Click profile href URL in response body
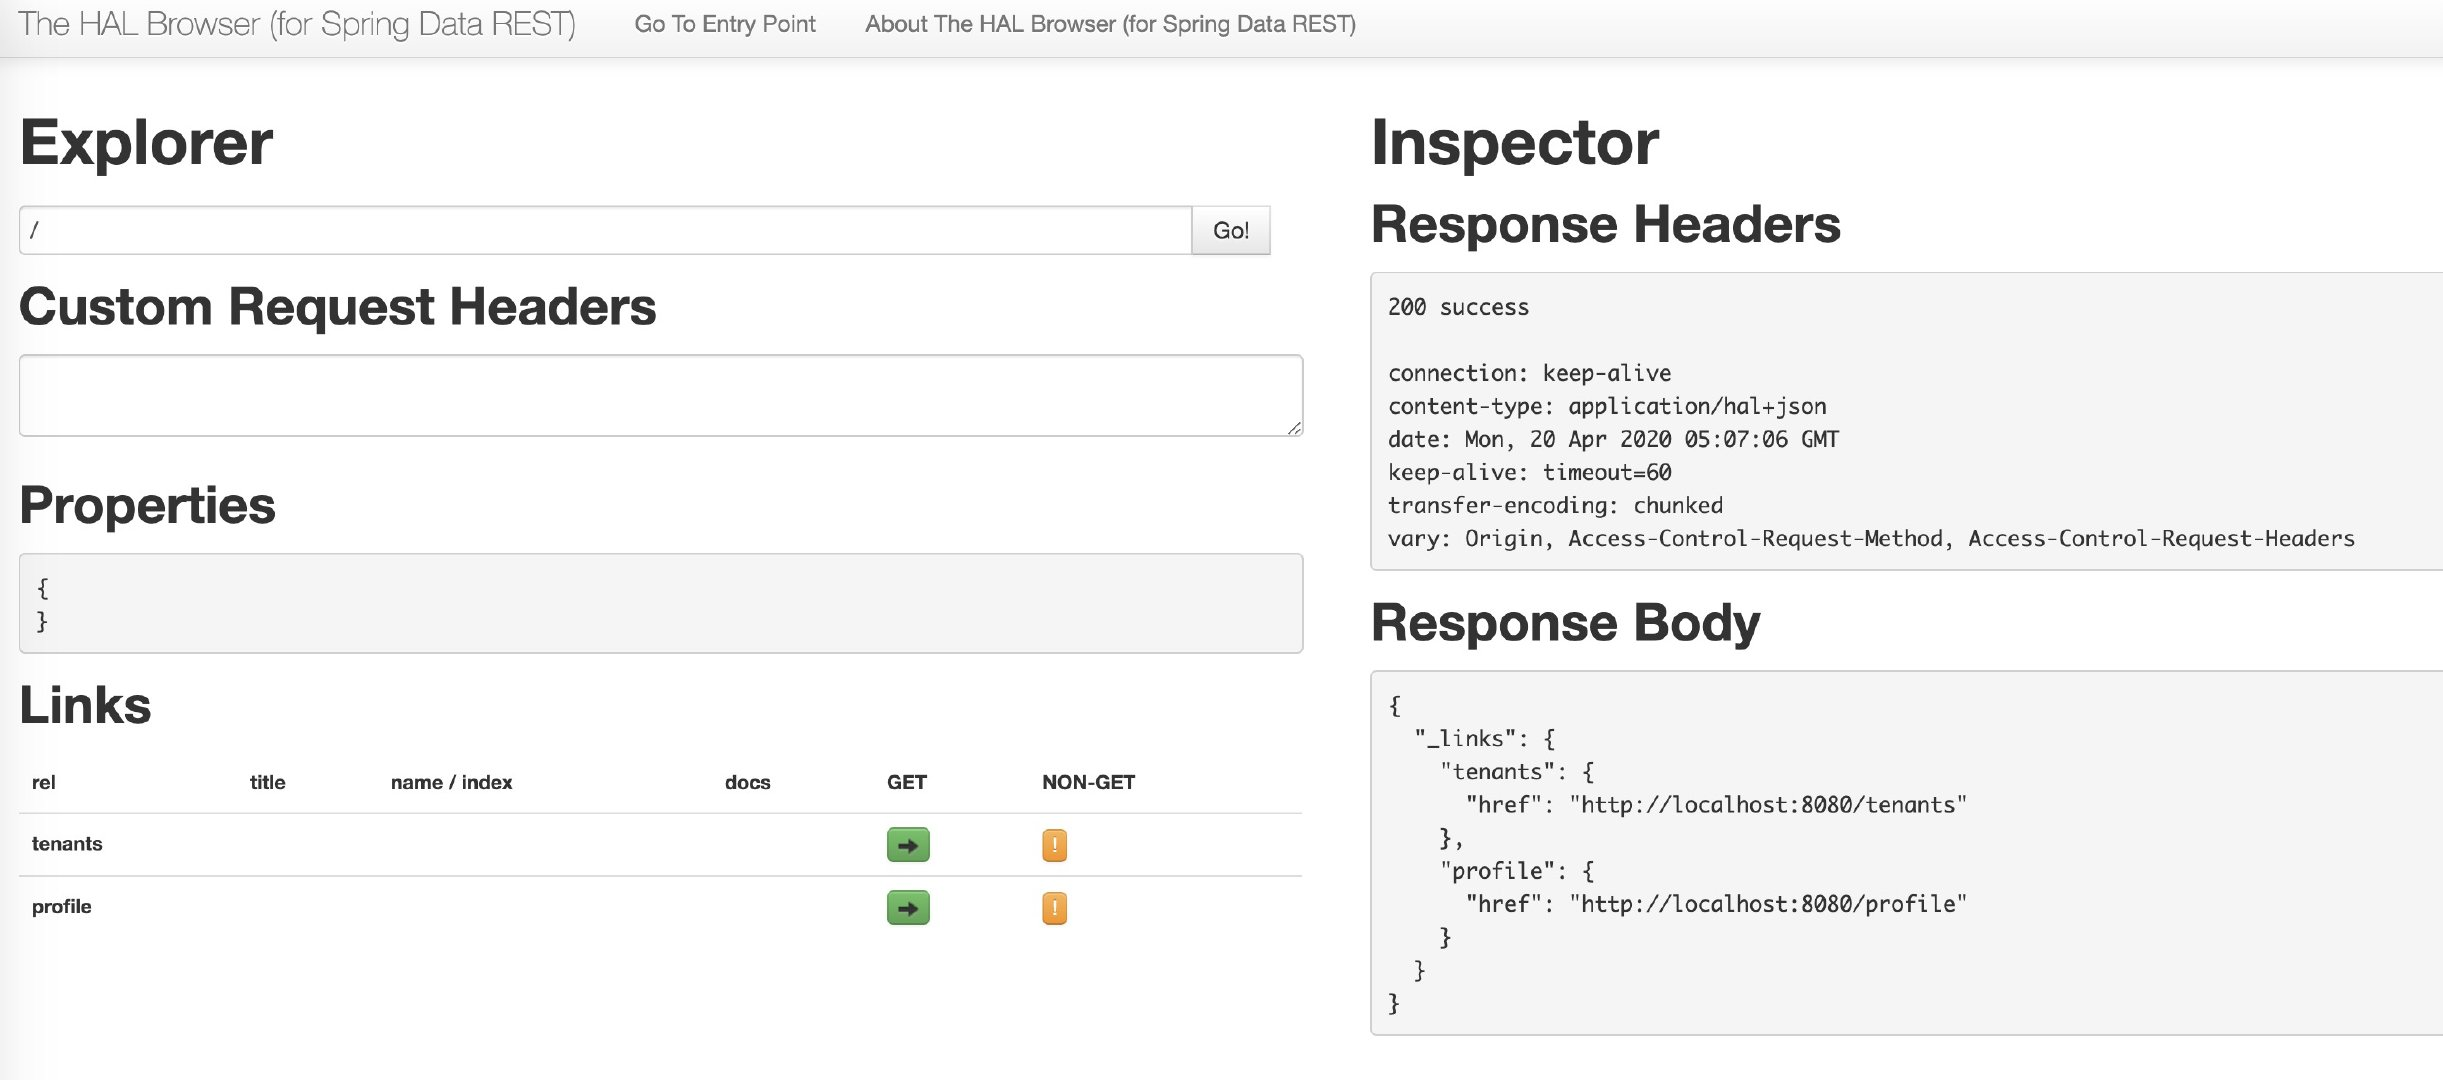The height and width of the screenshot is (1080, 2443). (x=1767, y=904)
